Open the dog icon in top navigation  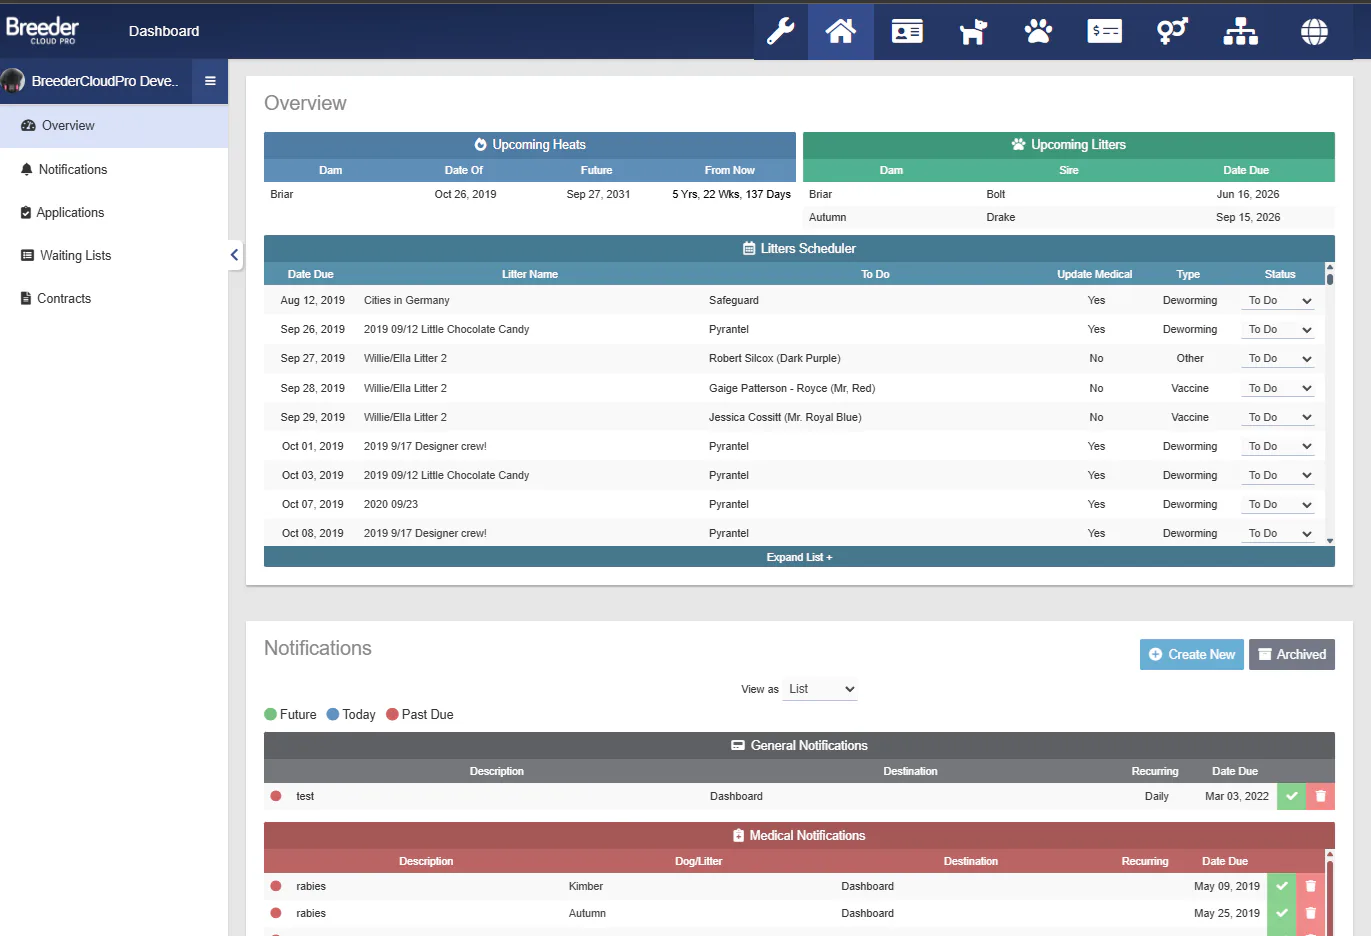[973, 31]
